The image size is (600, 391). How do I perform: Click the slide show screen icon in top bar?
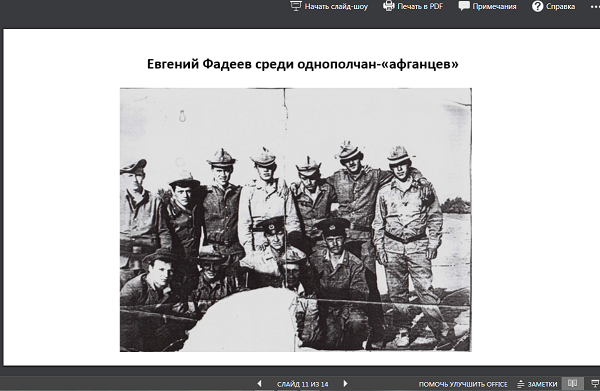(x=296, y=6)
